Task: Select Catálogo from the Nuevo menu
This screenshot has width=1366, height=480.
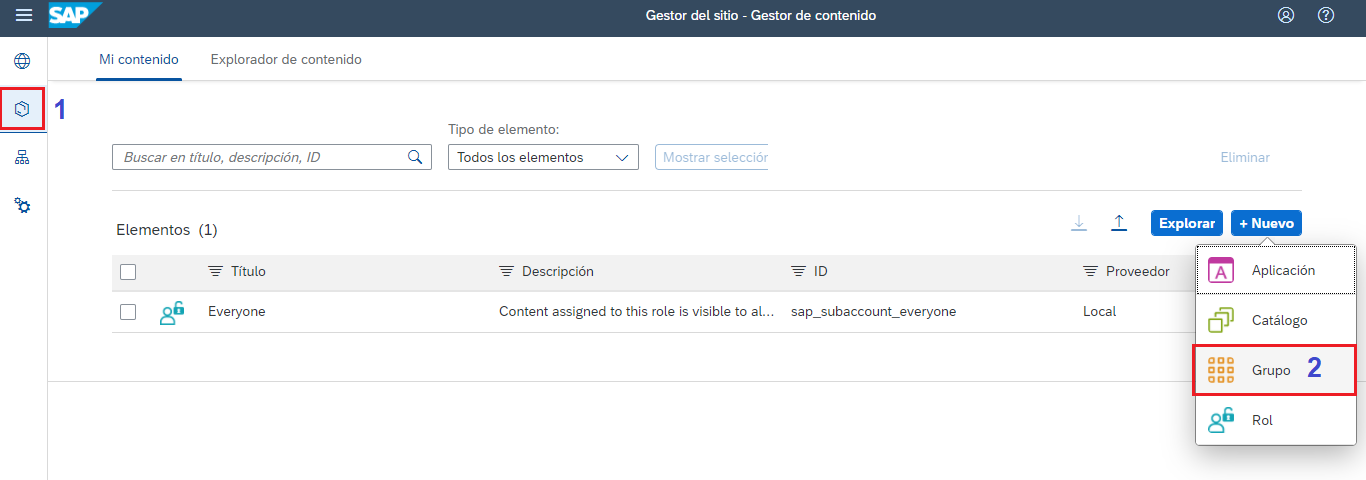Action: click(x=1276, y=321)
